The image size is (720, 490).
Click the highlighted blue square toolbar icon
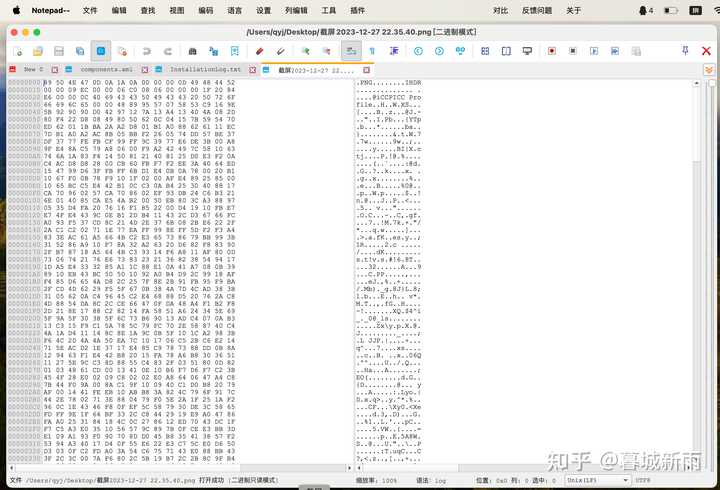pyautogui.click(x=101, y=51)
